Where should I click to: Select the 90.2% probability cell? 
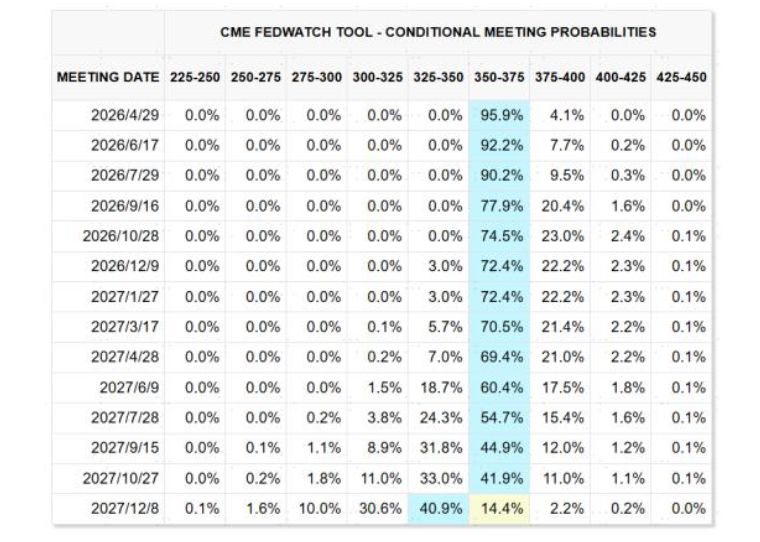pos(501,175)
